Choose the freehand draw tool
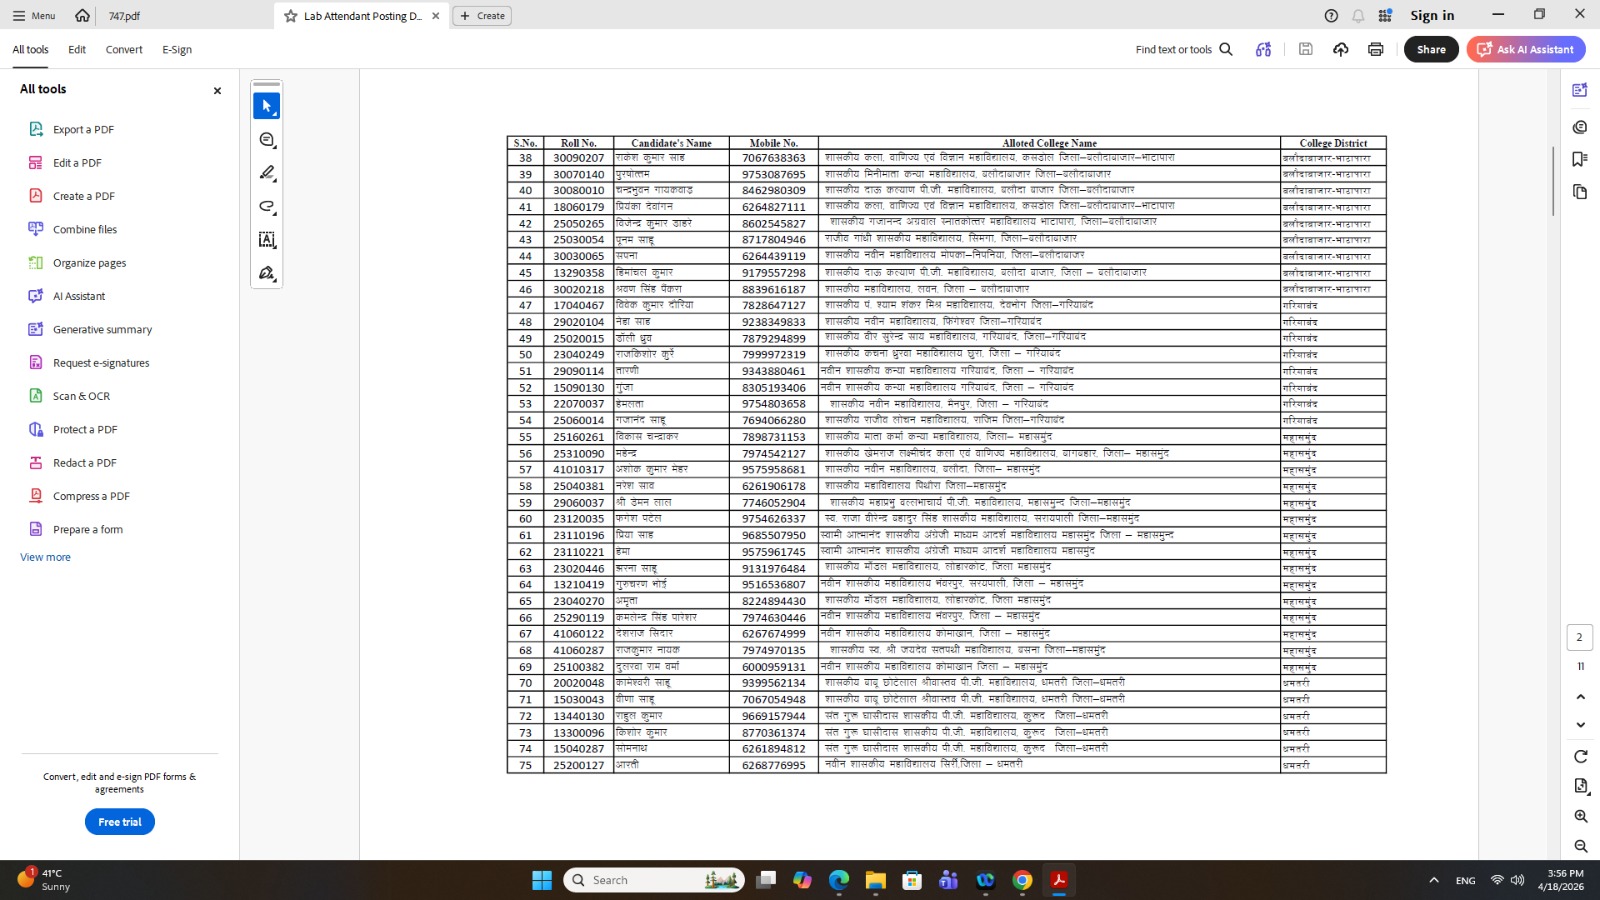The image size is (1600, 900). 267,207
